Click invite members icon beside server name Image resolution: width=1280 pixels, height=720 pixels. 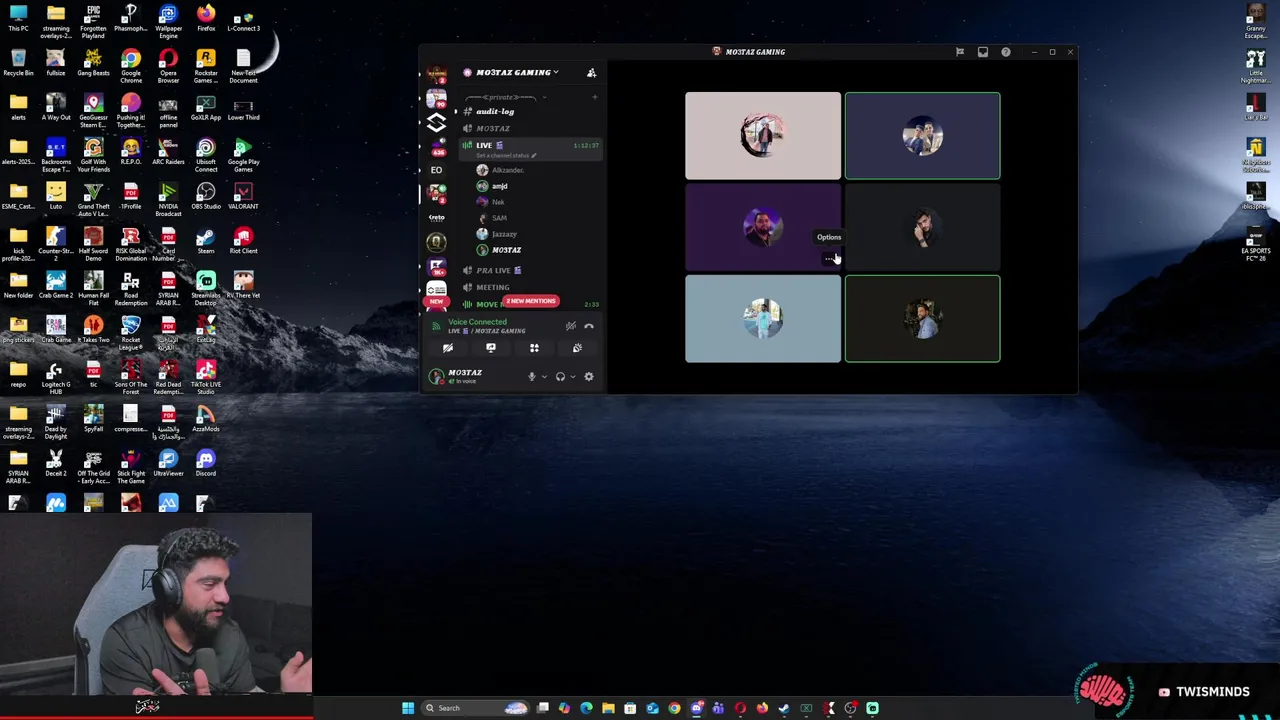591,72
